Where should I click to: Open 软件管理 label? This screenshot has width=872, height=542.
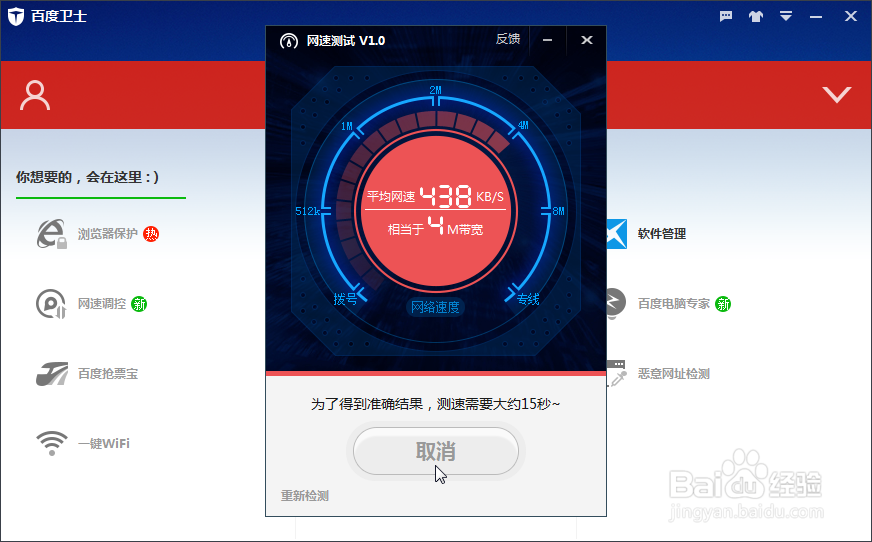point(662,233)
